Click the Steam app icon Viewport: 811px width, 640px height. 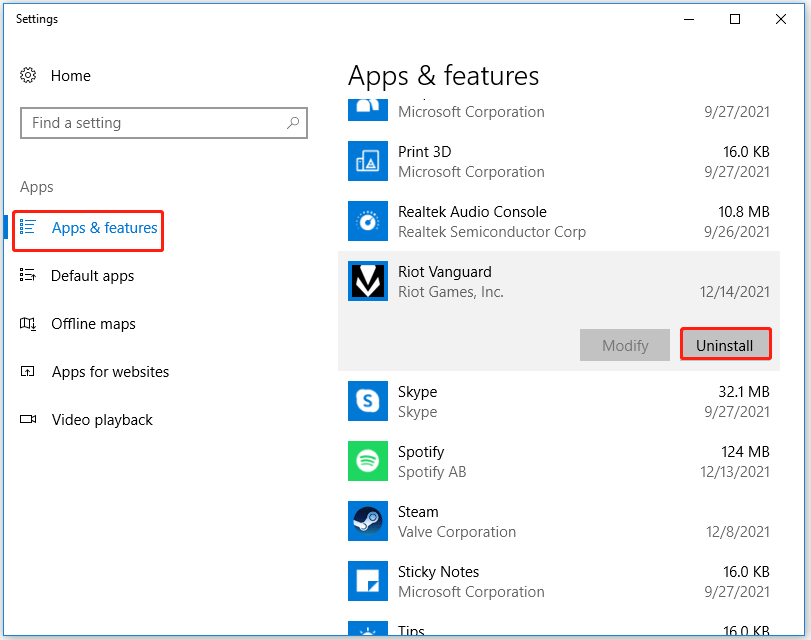pos(367,521)
